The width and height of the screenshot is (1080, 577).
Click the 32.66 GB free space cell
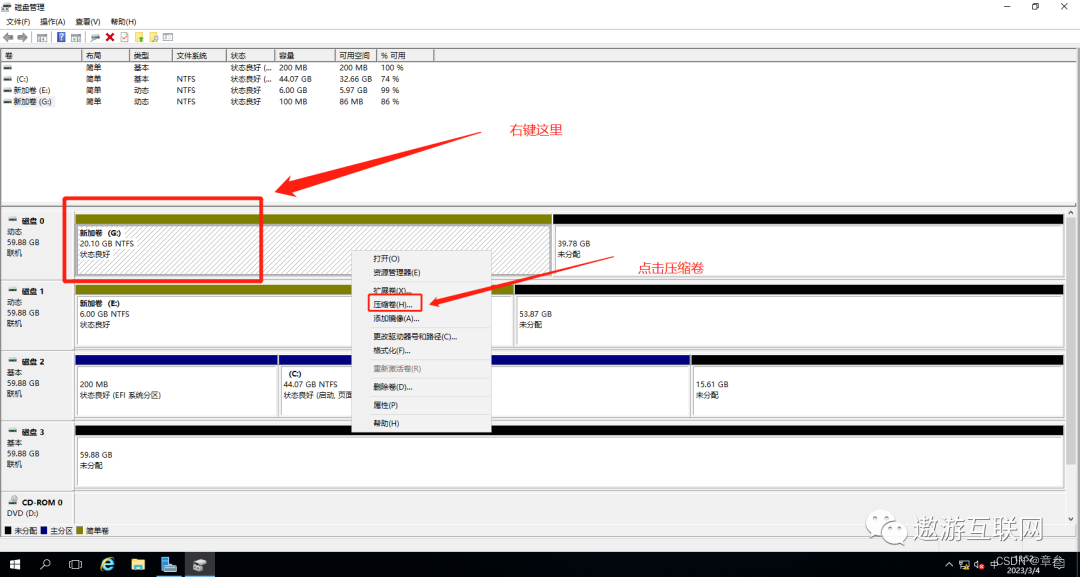[x=355, y=79]
